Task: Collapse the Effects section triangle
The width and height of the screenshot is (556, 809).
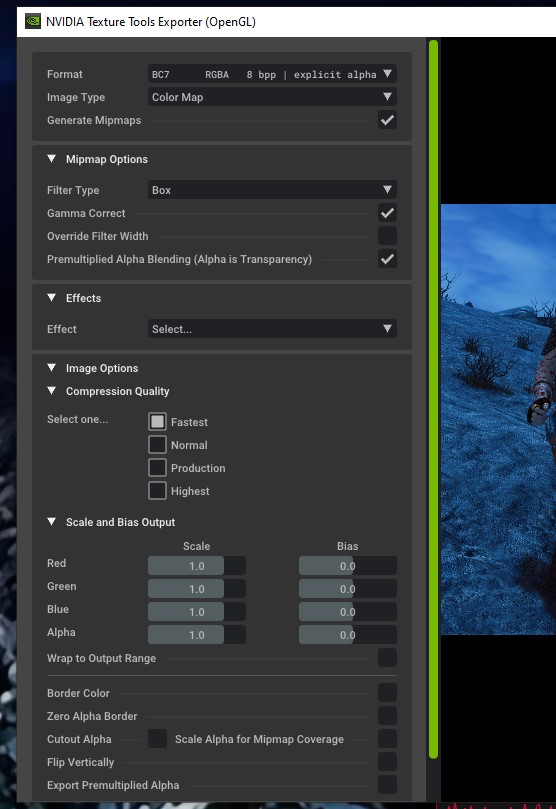Action: coord(52,298)
